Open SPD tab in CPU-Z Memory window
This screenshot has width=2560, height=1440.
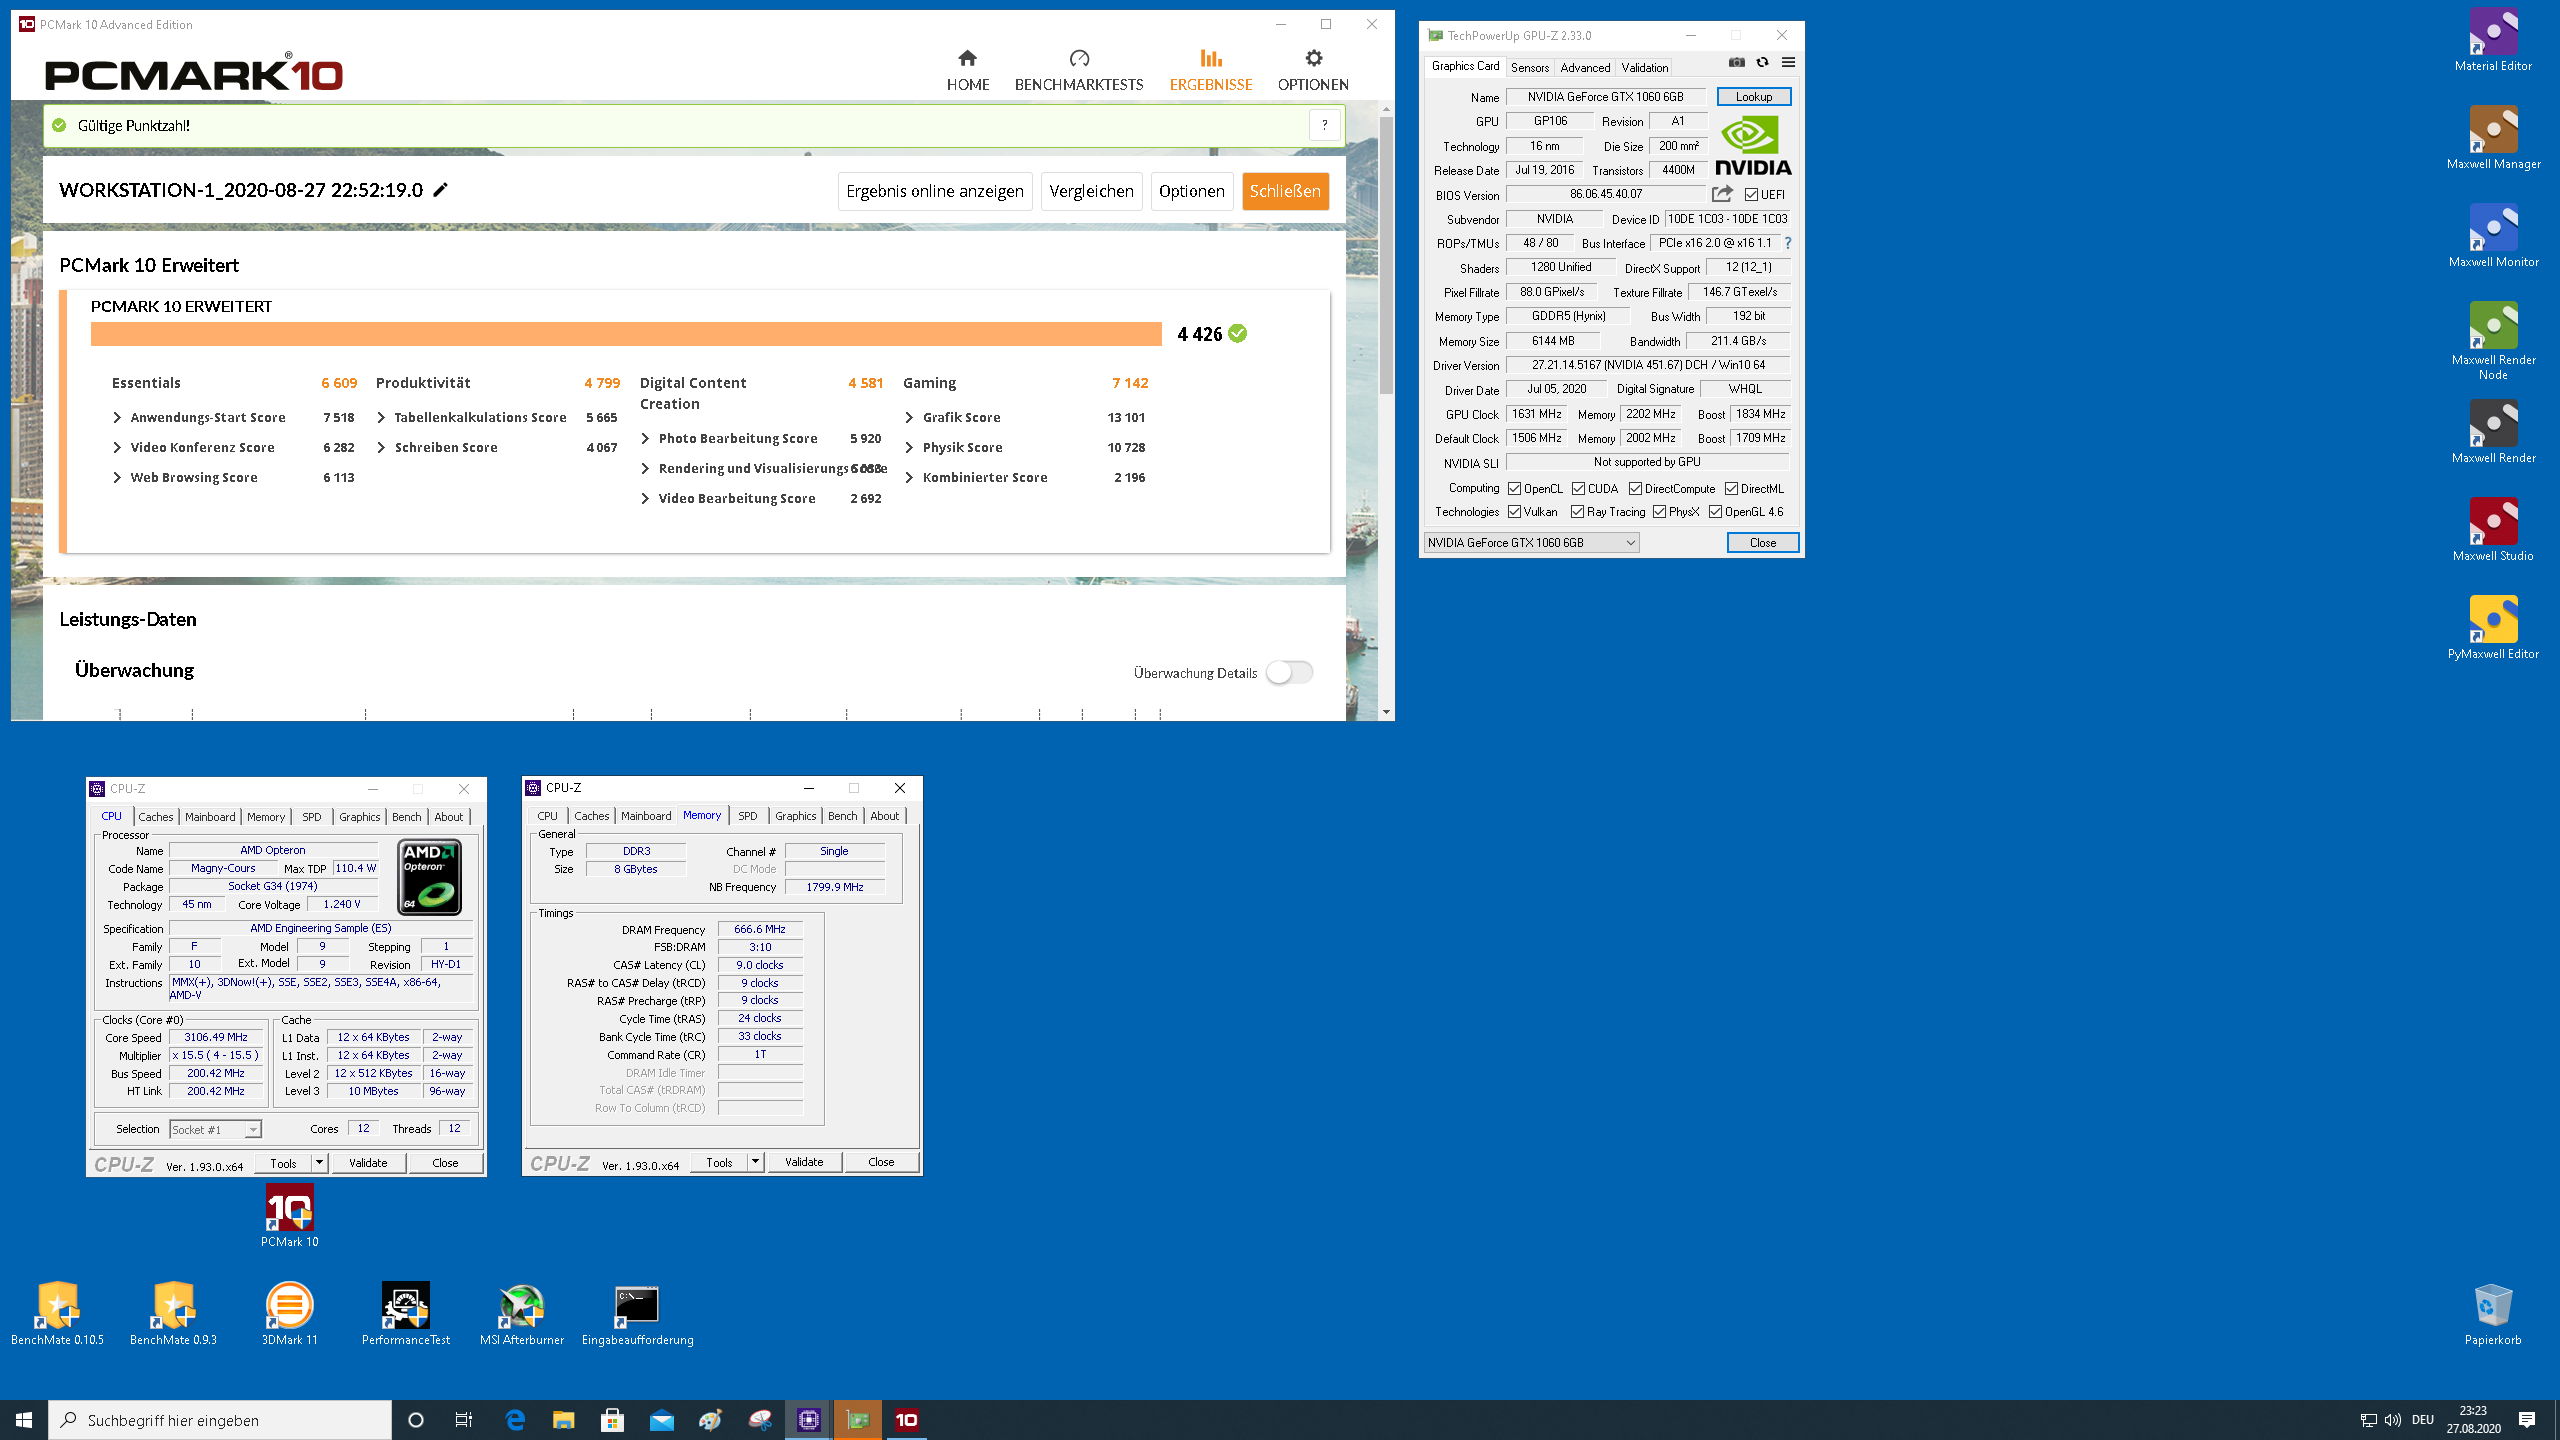(x=748, y=816)
